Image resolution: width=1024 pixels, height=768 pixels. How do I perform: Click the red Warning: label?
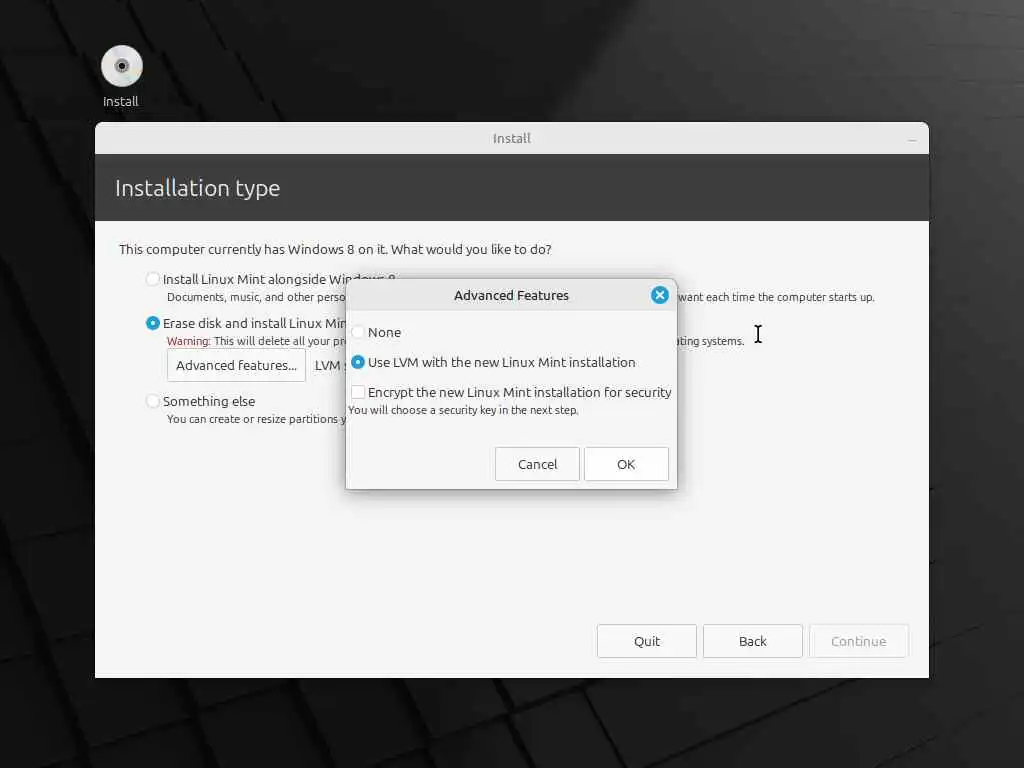(x=188, y=341)
